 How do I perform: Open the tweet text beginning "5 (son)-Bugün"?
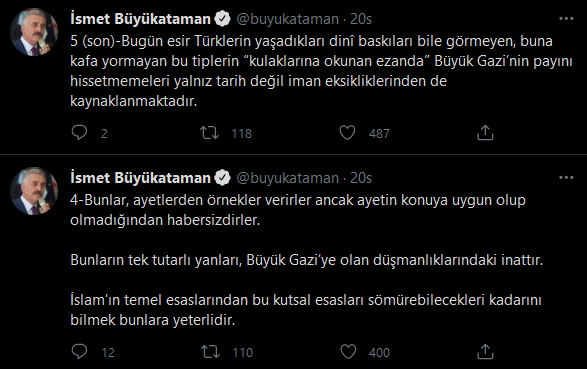click(x=321, y=71)
